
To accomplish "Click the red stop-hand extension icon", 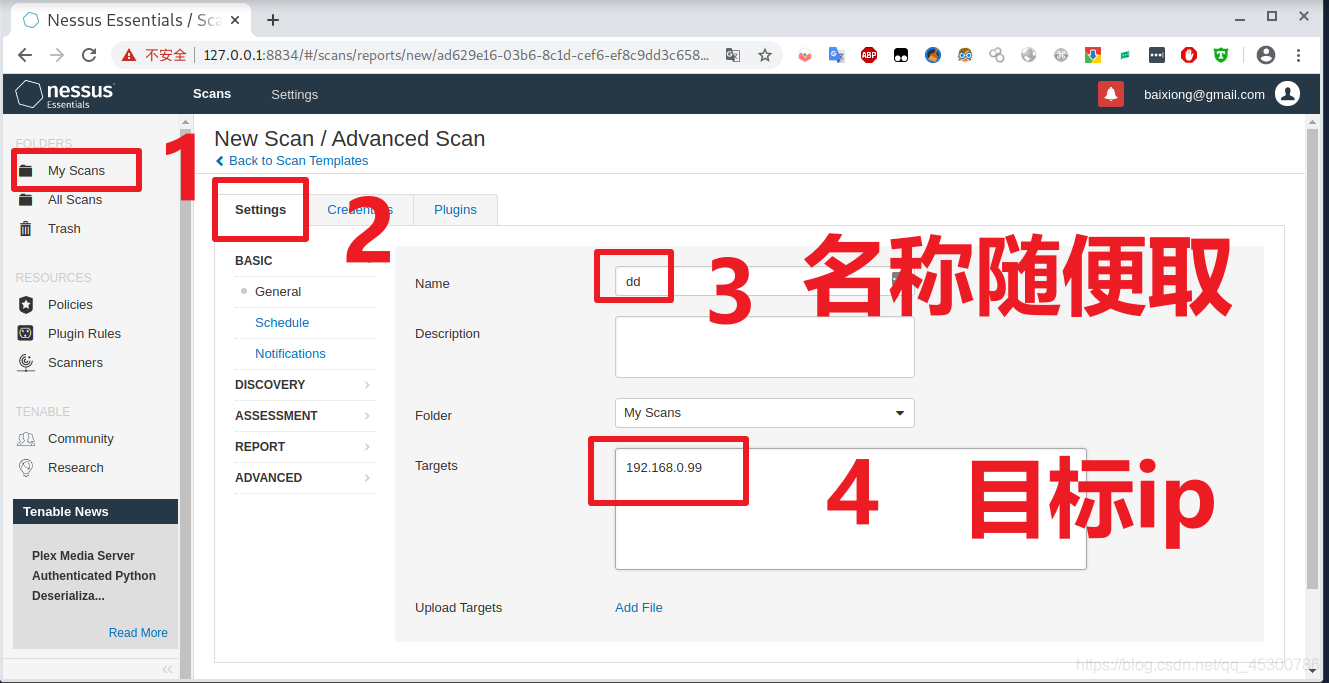I will click(x=1189, y=55).
